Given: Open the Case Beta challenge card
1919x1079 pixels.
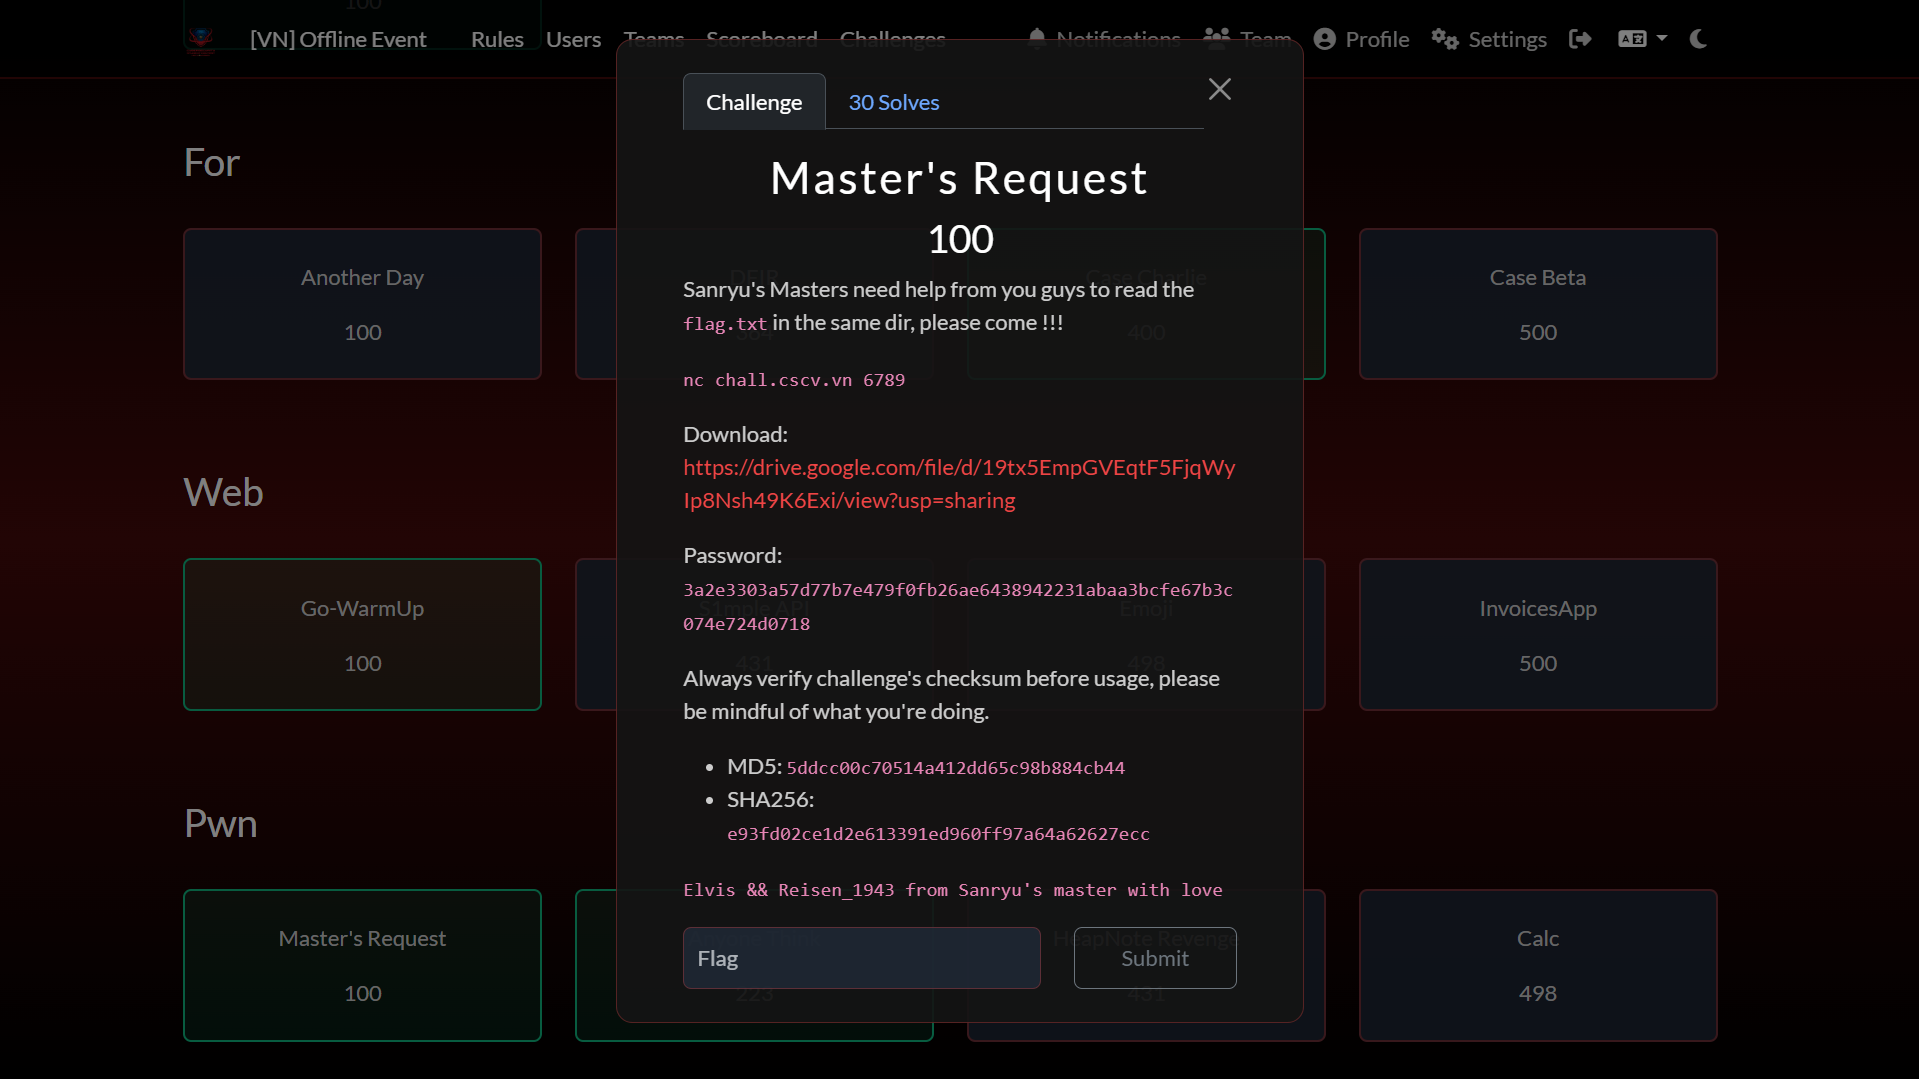Looking at the screenshot, I should point(1537,304).
